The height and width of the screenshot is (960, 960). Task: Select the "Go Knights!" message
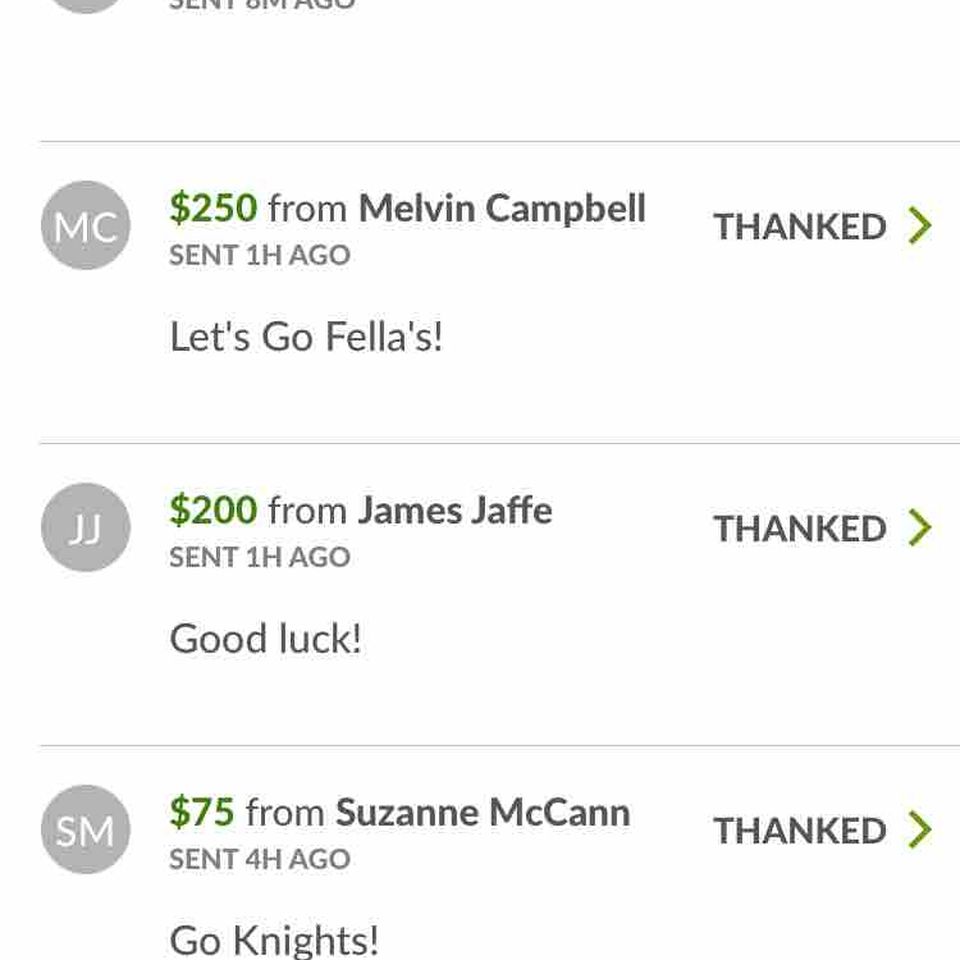point(274,940)
